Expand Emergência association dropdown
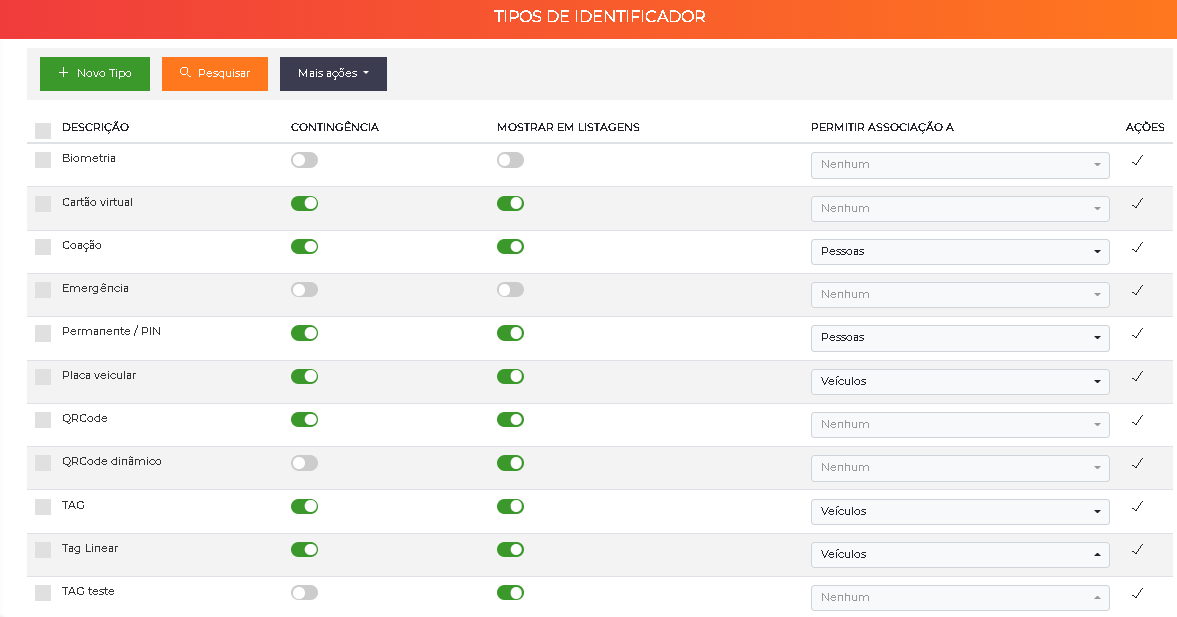Viewport: 1177px width, 617px height. click(960, 295)
